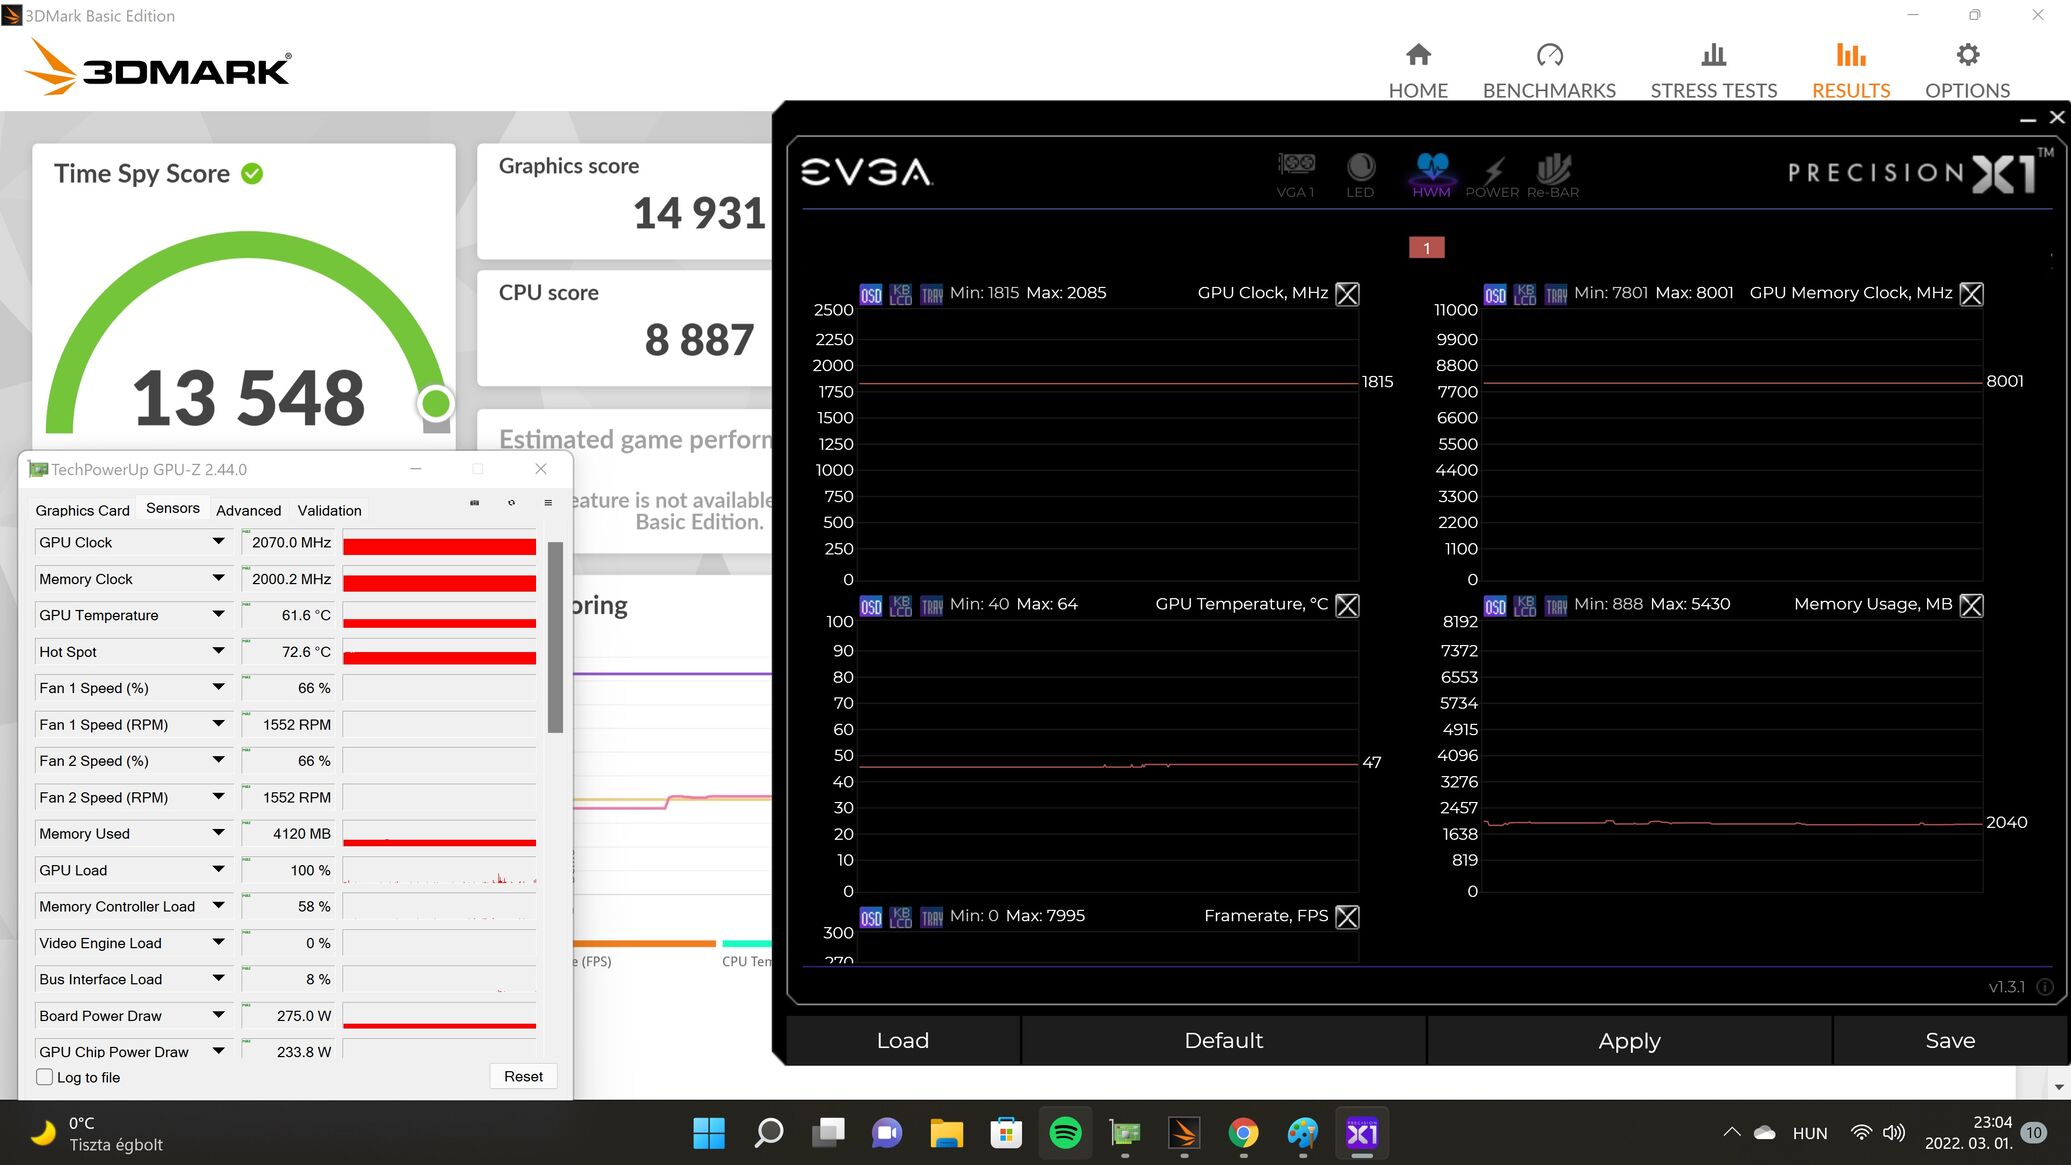Open Spotify from the taskbar

[x=1065, y=1133]
